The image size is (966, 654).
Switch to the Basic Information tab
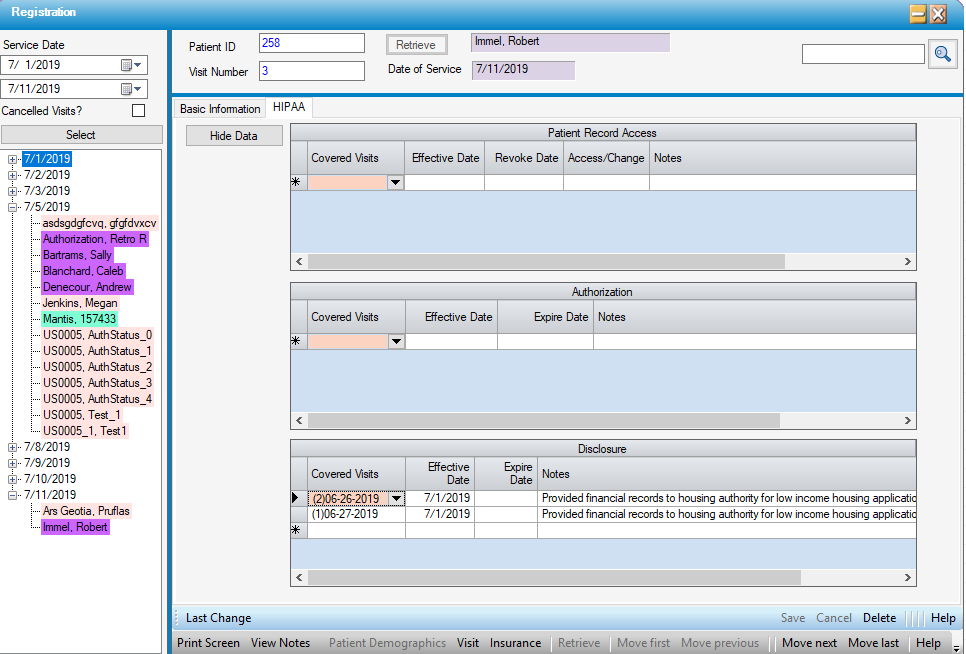click(x=220, y=109)
